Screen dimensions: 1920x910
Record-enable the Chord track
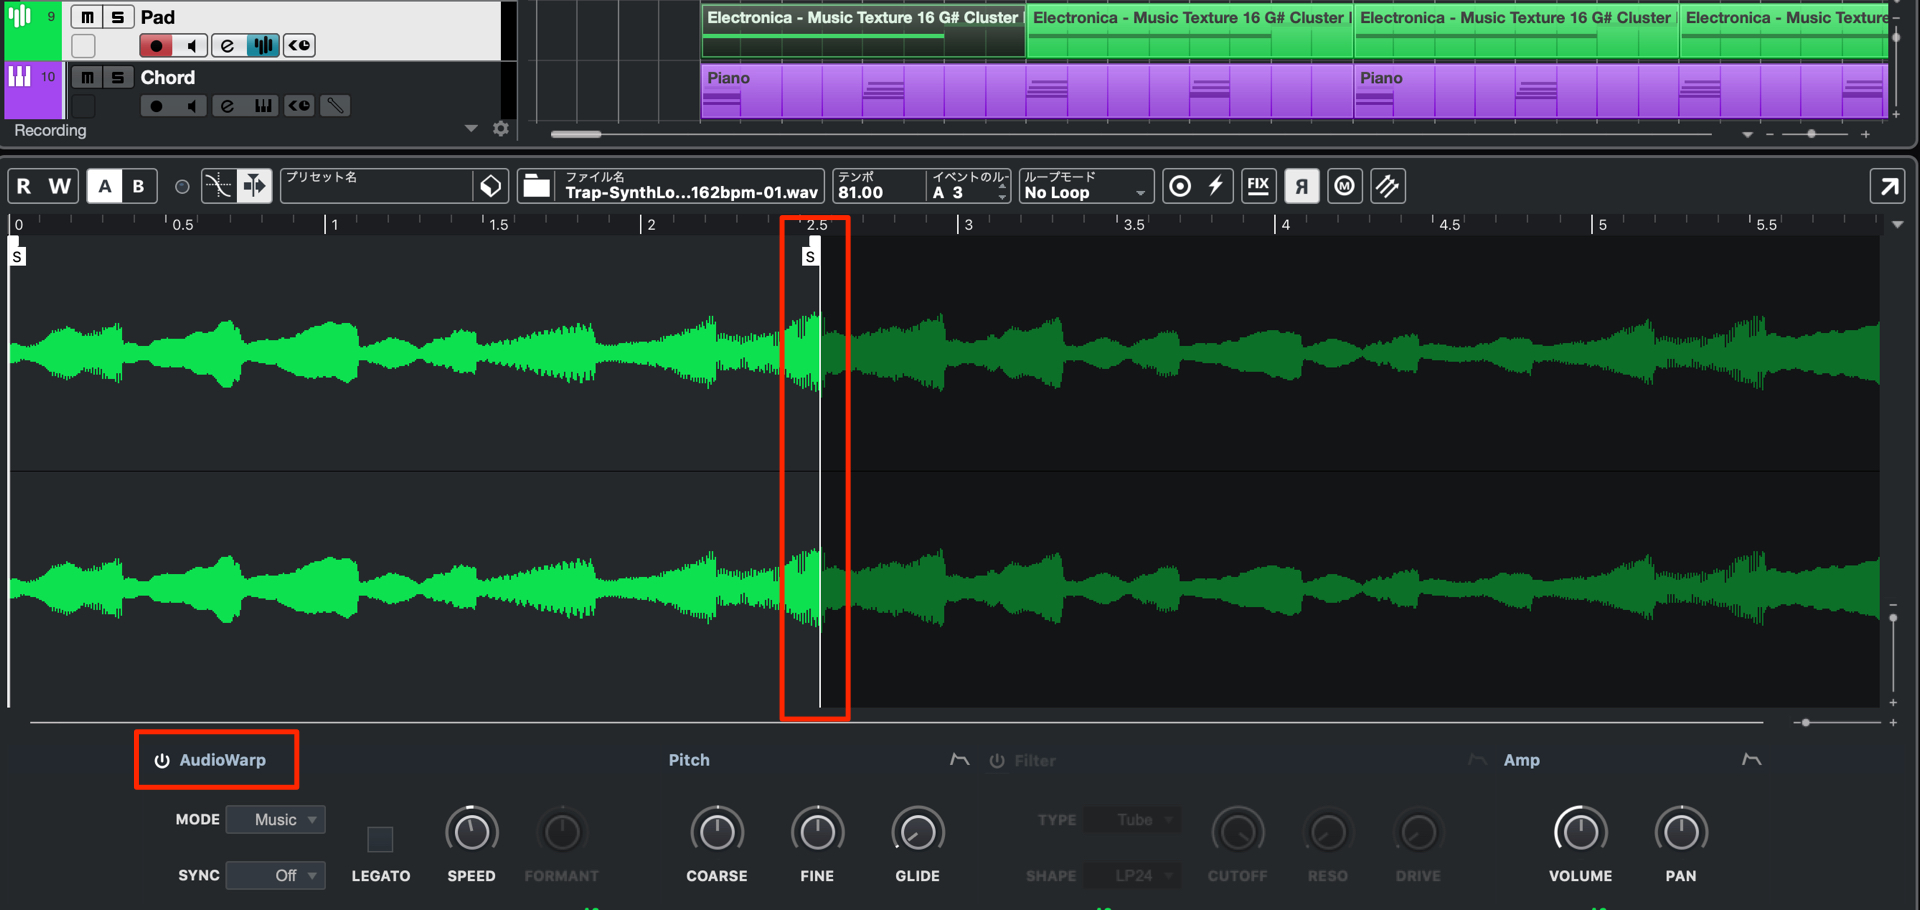[155, 105]
